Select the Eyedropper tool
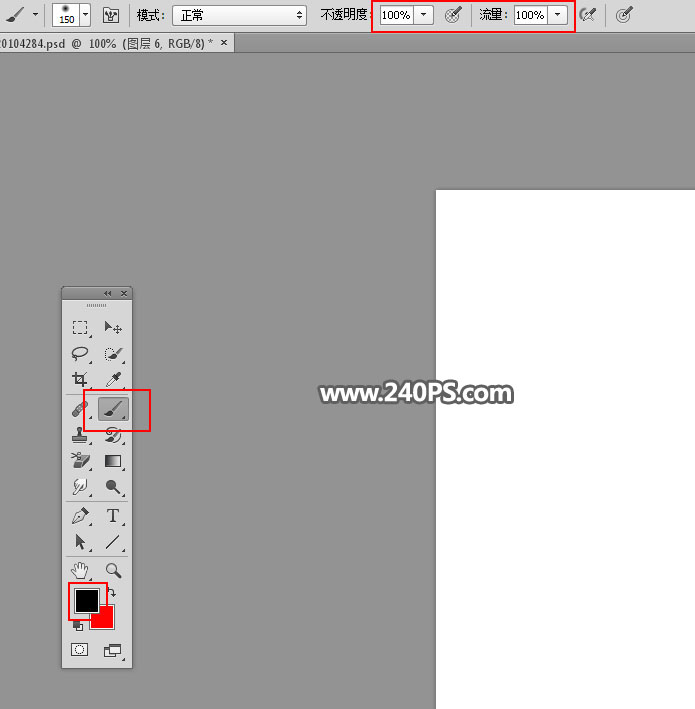 pos(113,379)
